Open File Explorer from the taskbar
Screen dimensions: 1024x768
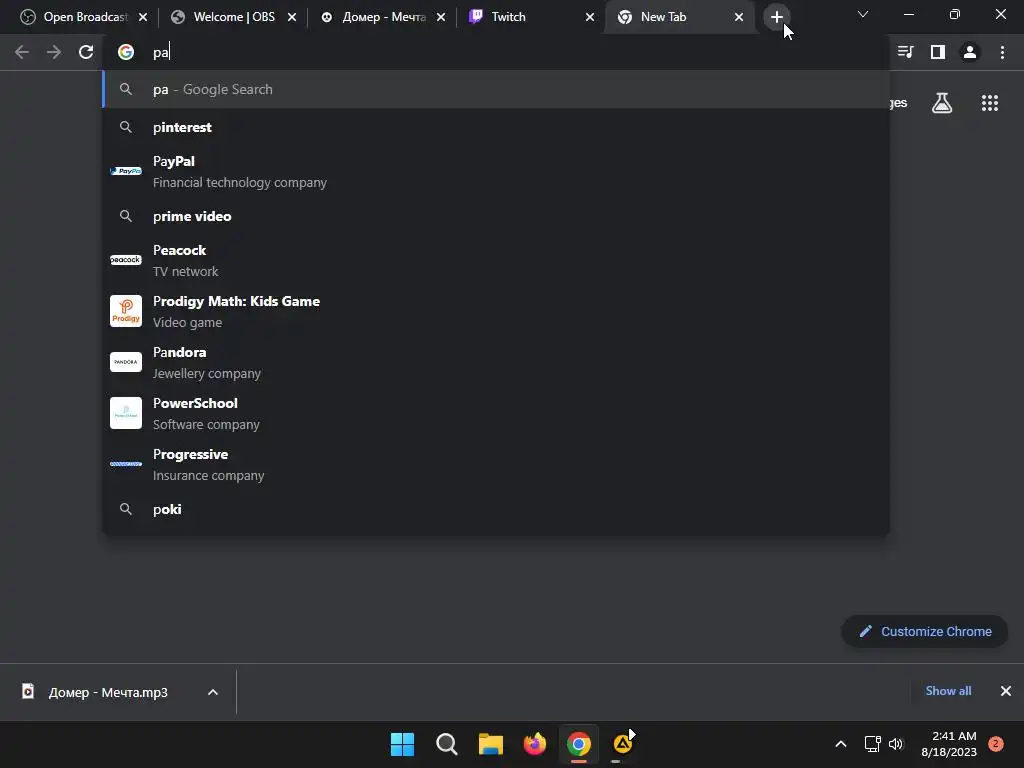point(490,744)
